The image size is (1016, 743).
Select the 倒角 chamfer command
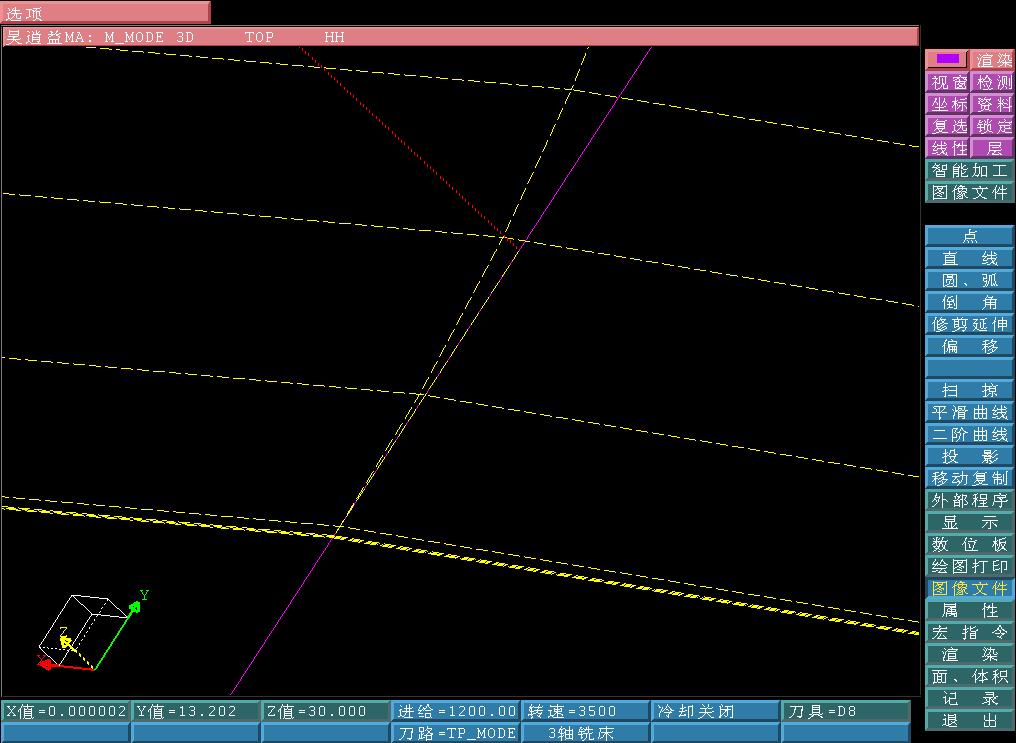click(x=970, y=302)
